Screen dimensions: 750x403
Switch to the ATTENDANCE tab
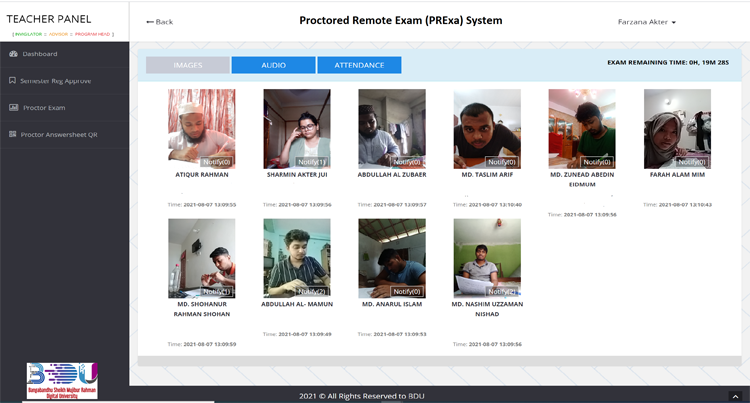[359, 65]
